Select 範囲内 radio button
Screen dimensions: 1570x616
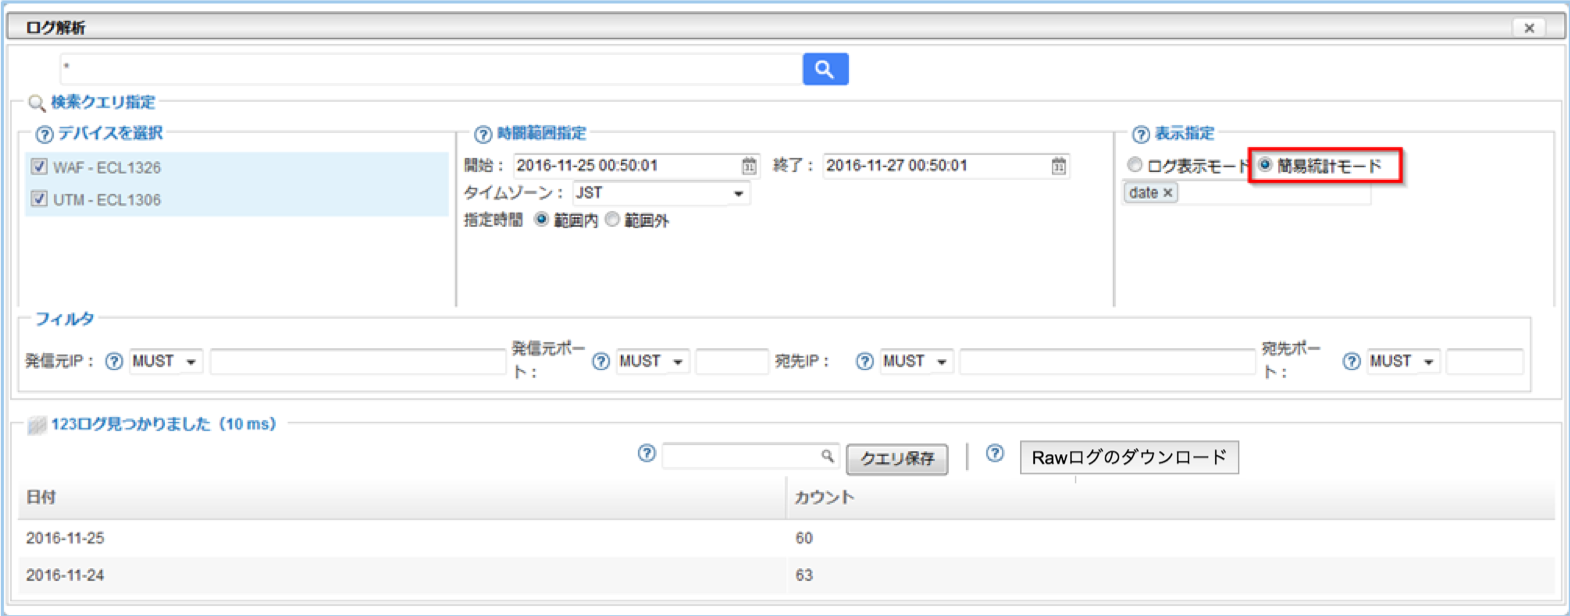[541, 220]
